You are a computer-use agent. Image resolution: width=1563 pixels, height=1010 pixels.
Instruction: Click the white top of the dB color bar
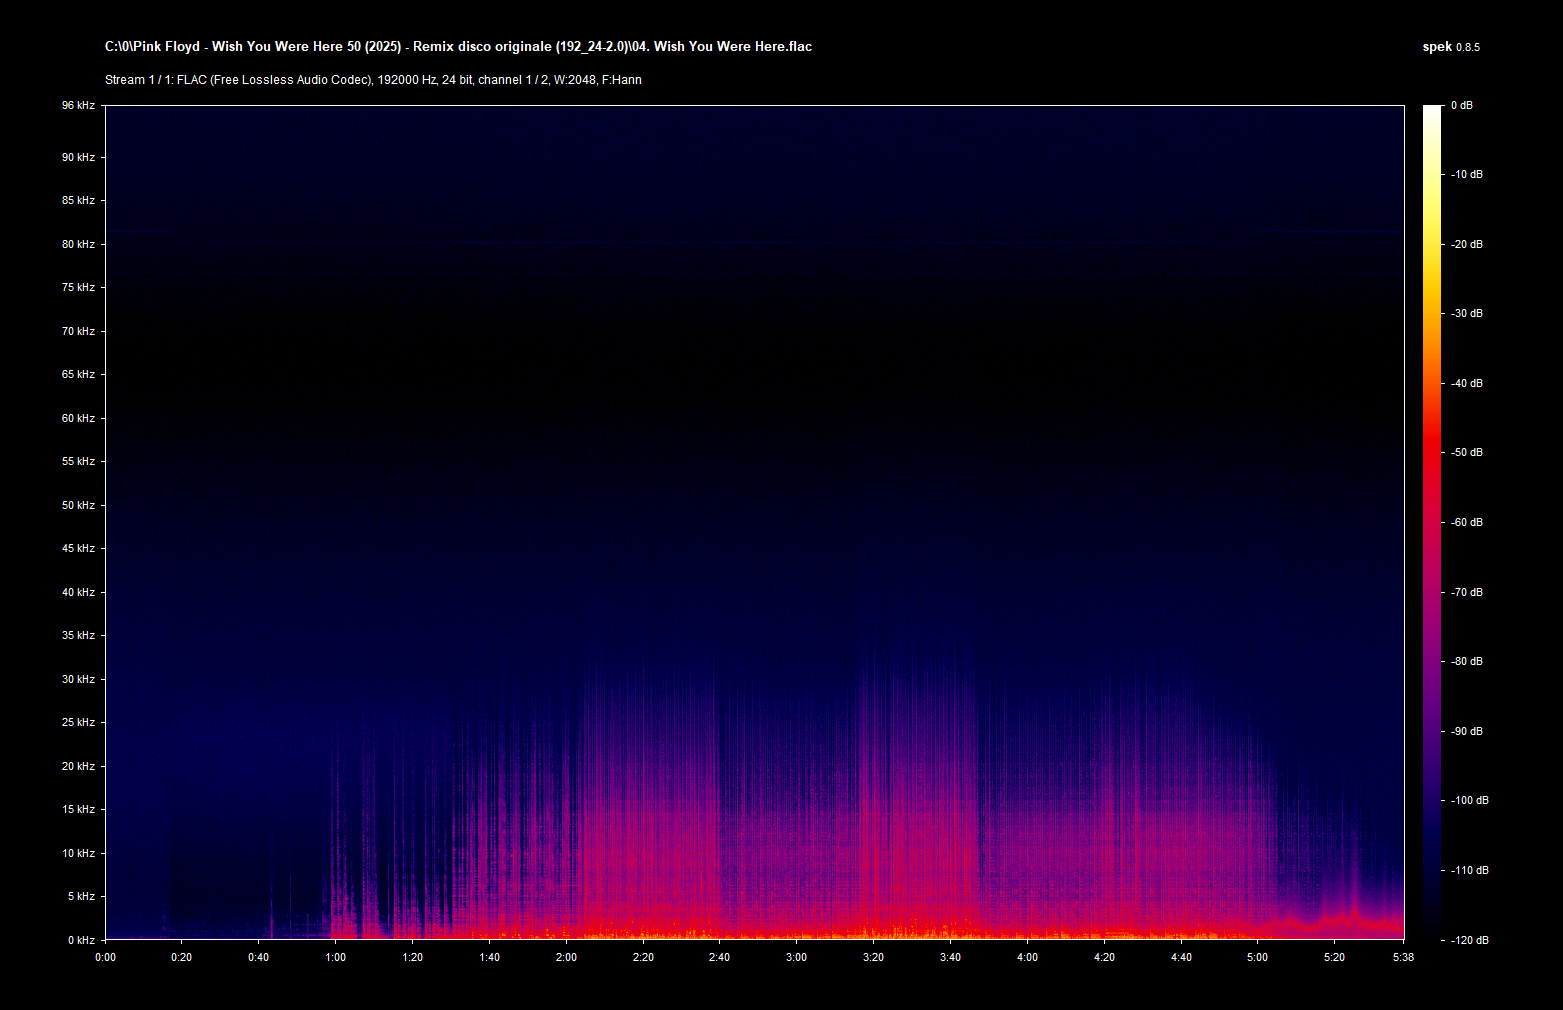coord(1432,110)
